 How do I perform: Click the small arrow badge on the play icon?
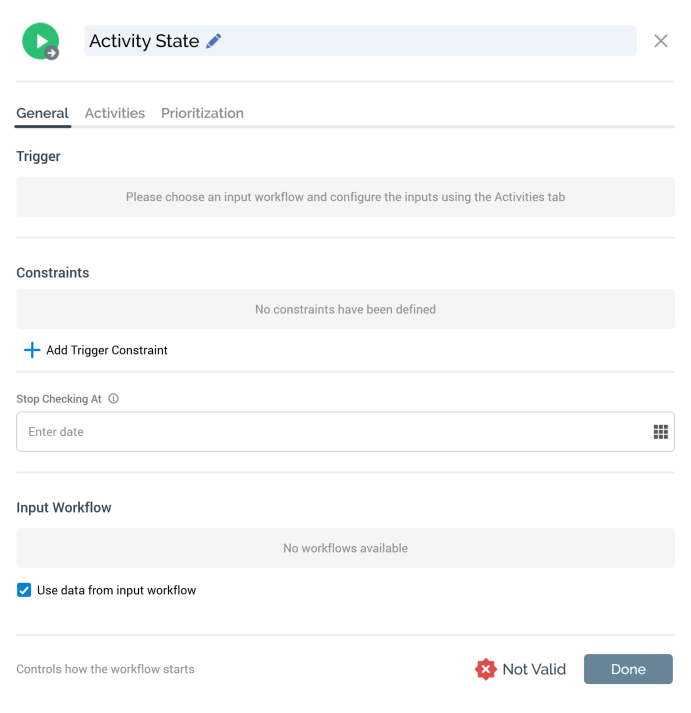pyautogui.click(x=52, y=53)
